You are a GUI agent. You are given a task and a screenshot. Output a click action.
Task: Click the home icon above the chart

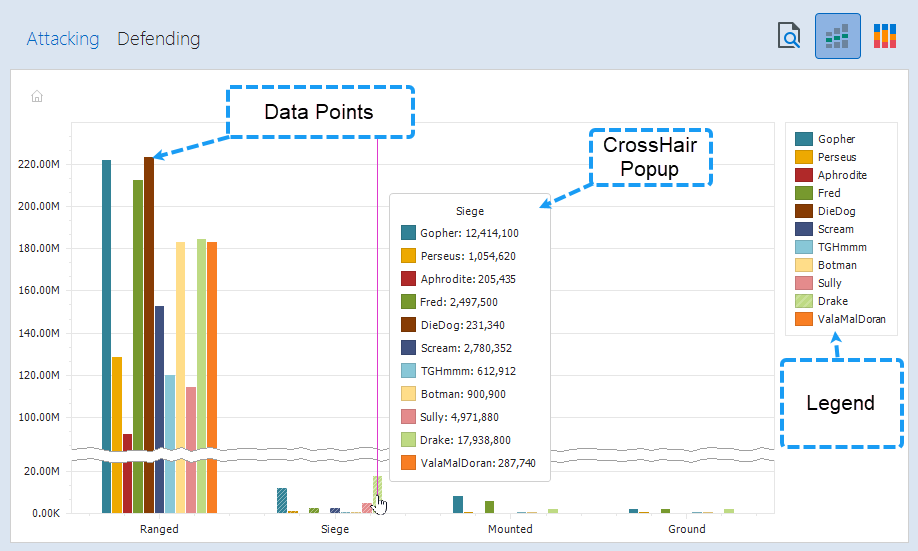click(37, 97)
